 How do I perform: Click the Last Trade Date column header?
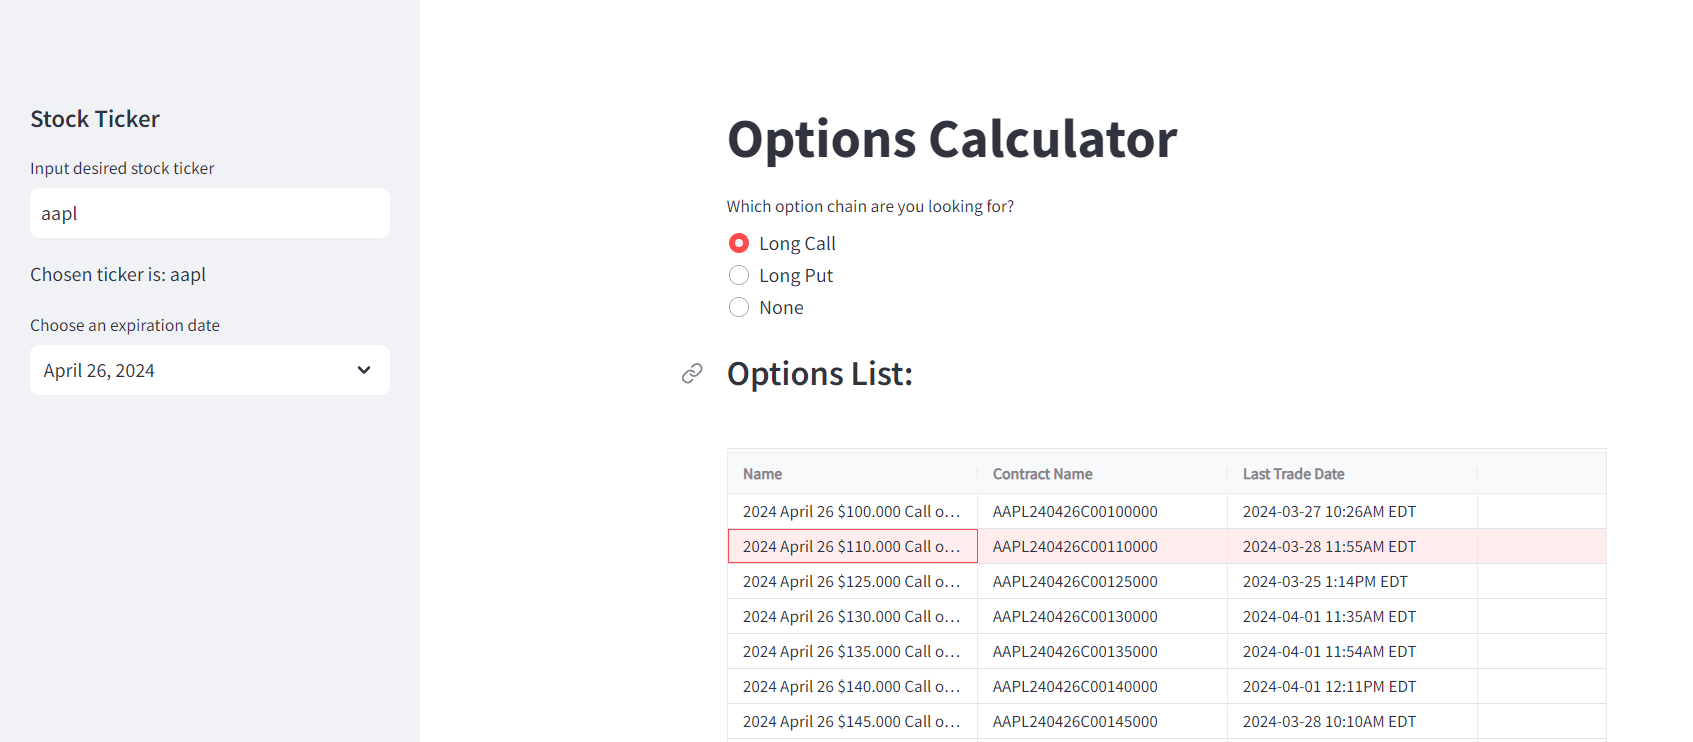tap(1293, 474)
